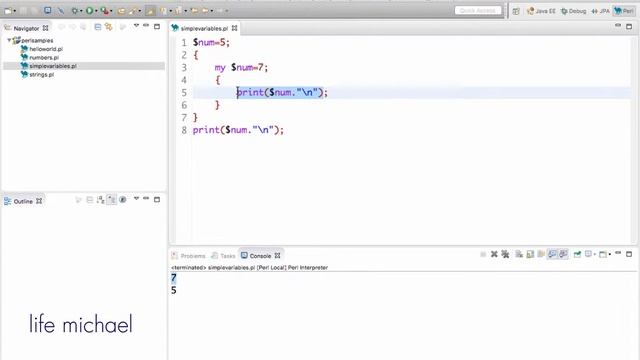Click the Quick Access search field
Image resolution: width=640 pixels, height=360 pixels.
coord(478,11)
